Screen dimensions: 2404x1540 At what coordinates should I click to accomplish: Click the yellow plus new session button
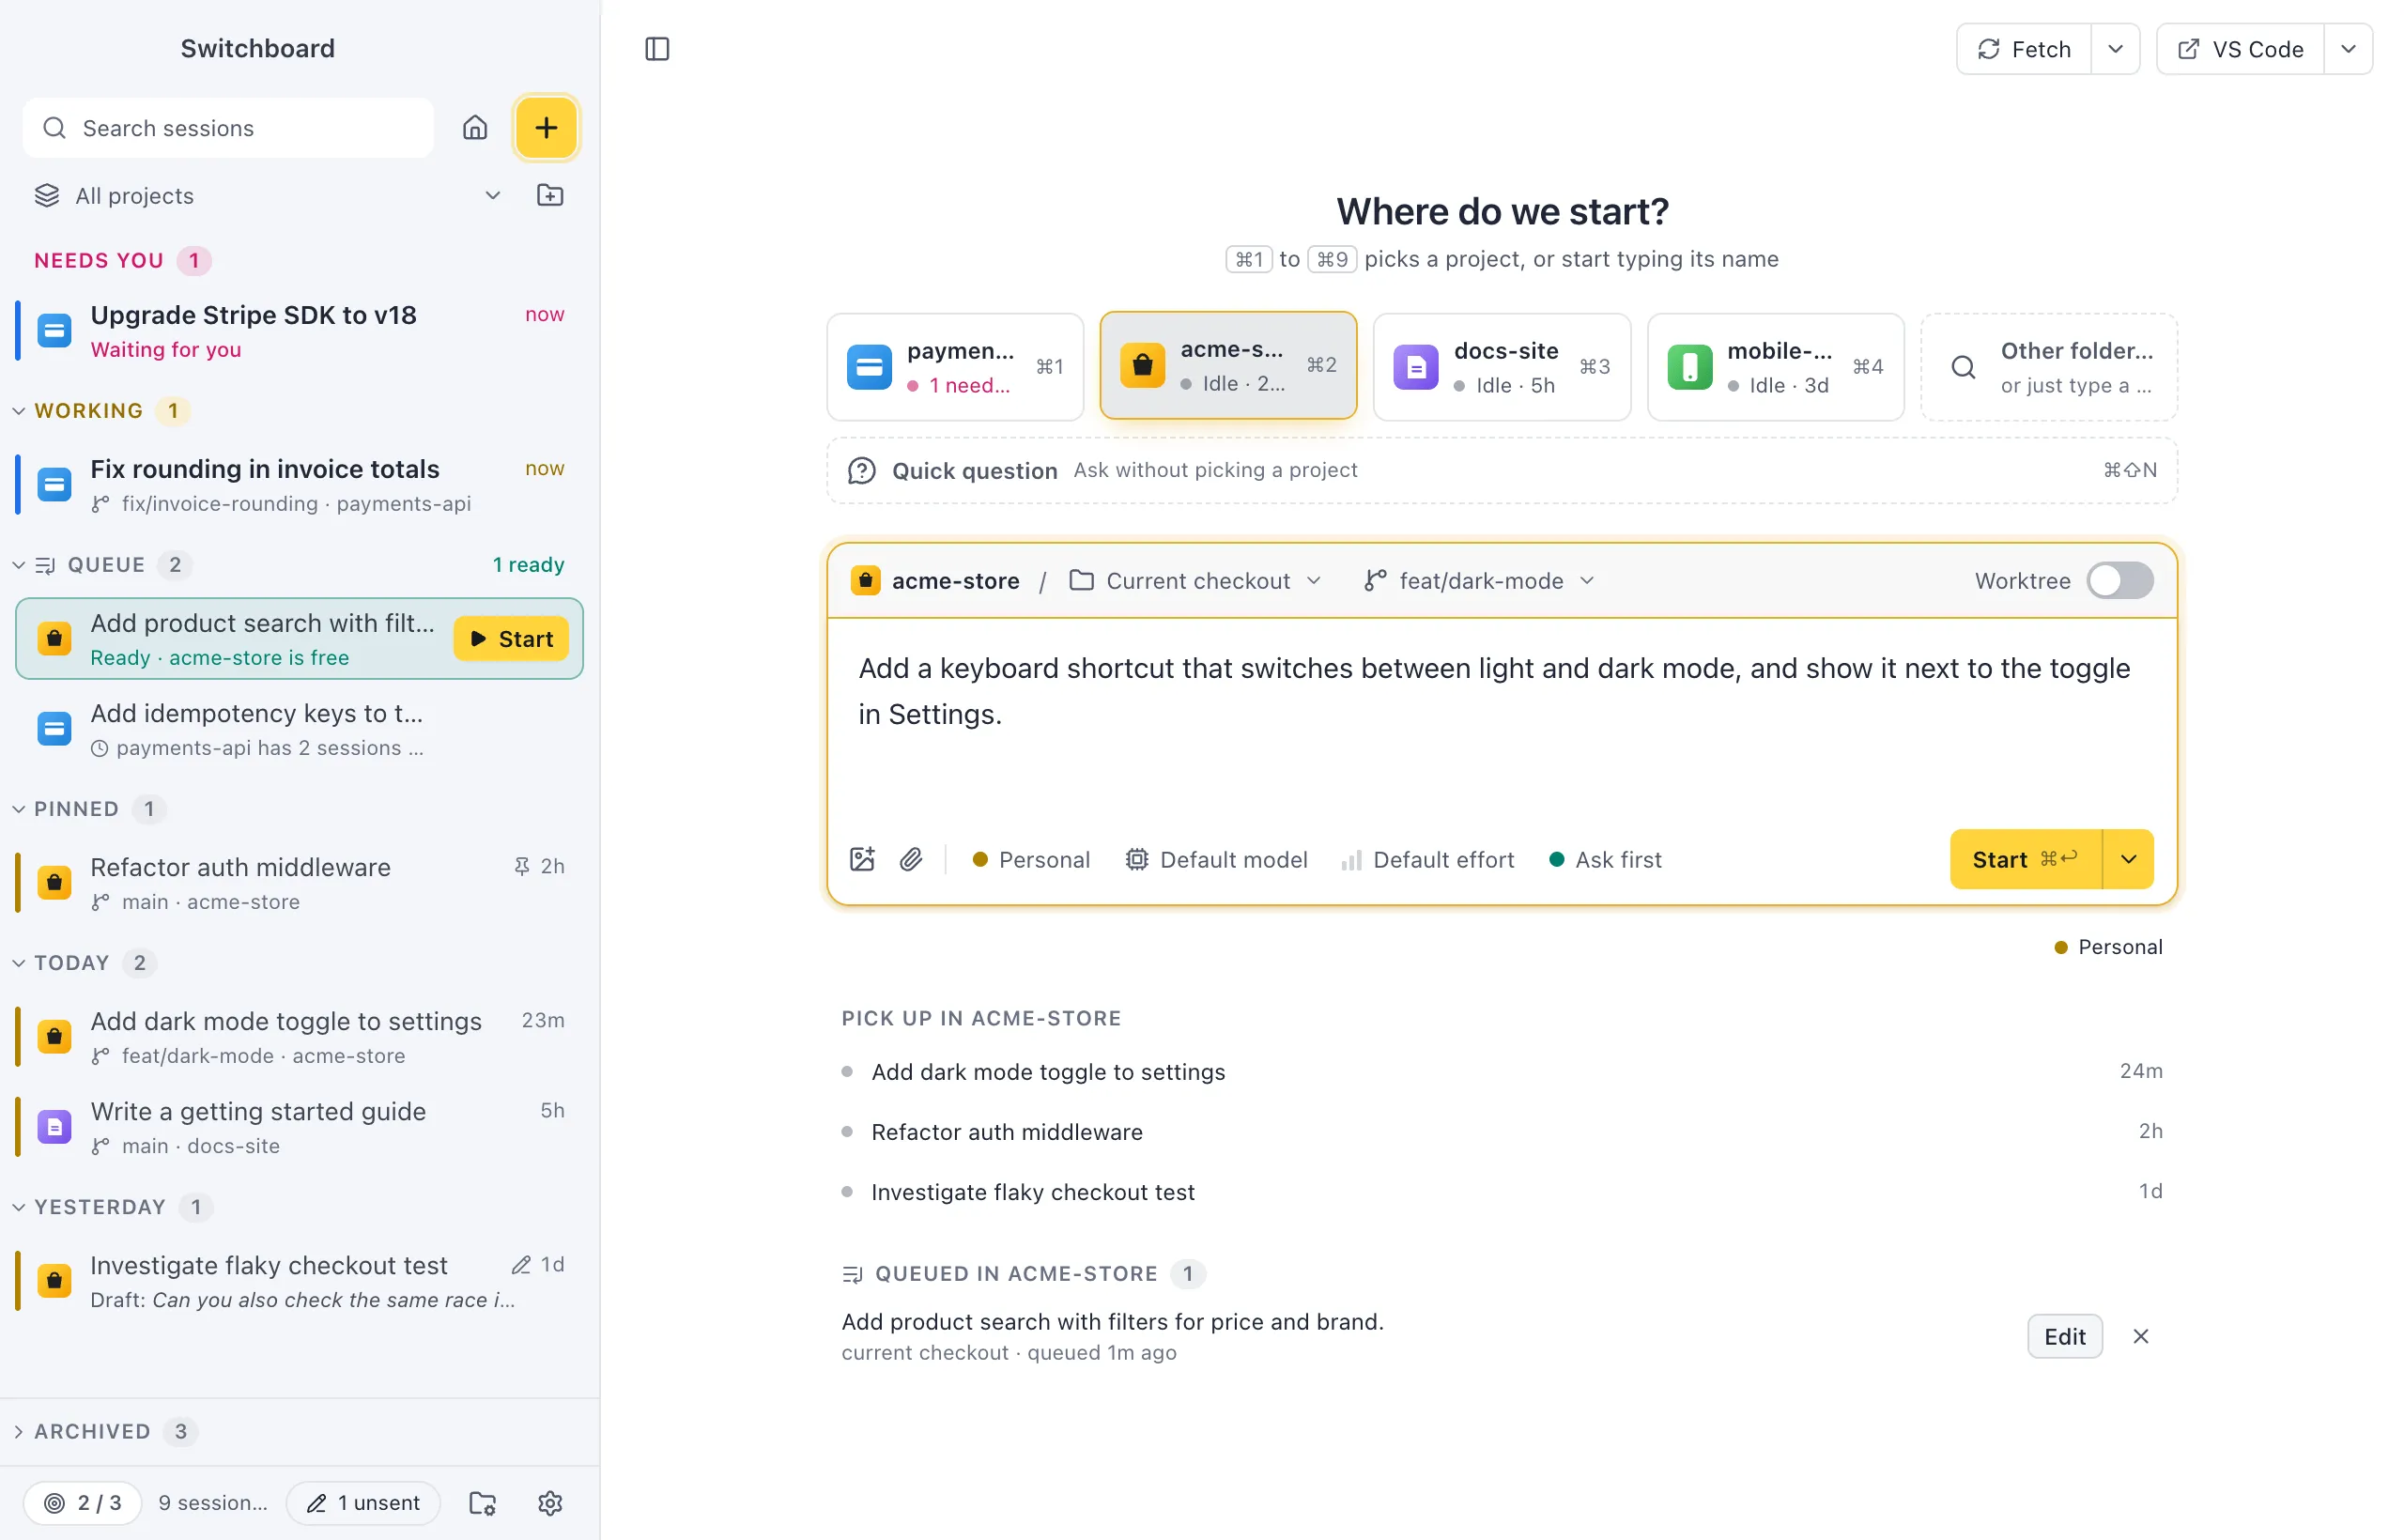pyautogui.click(x=546, y=128)
